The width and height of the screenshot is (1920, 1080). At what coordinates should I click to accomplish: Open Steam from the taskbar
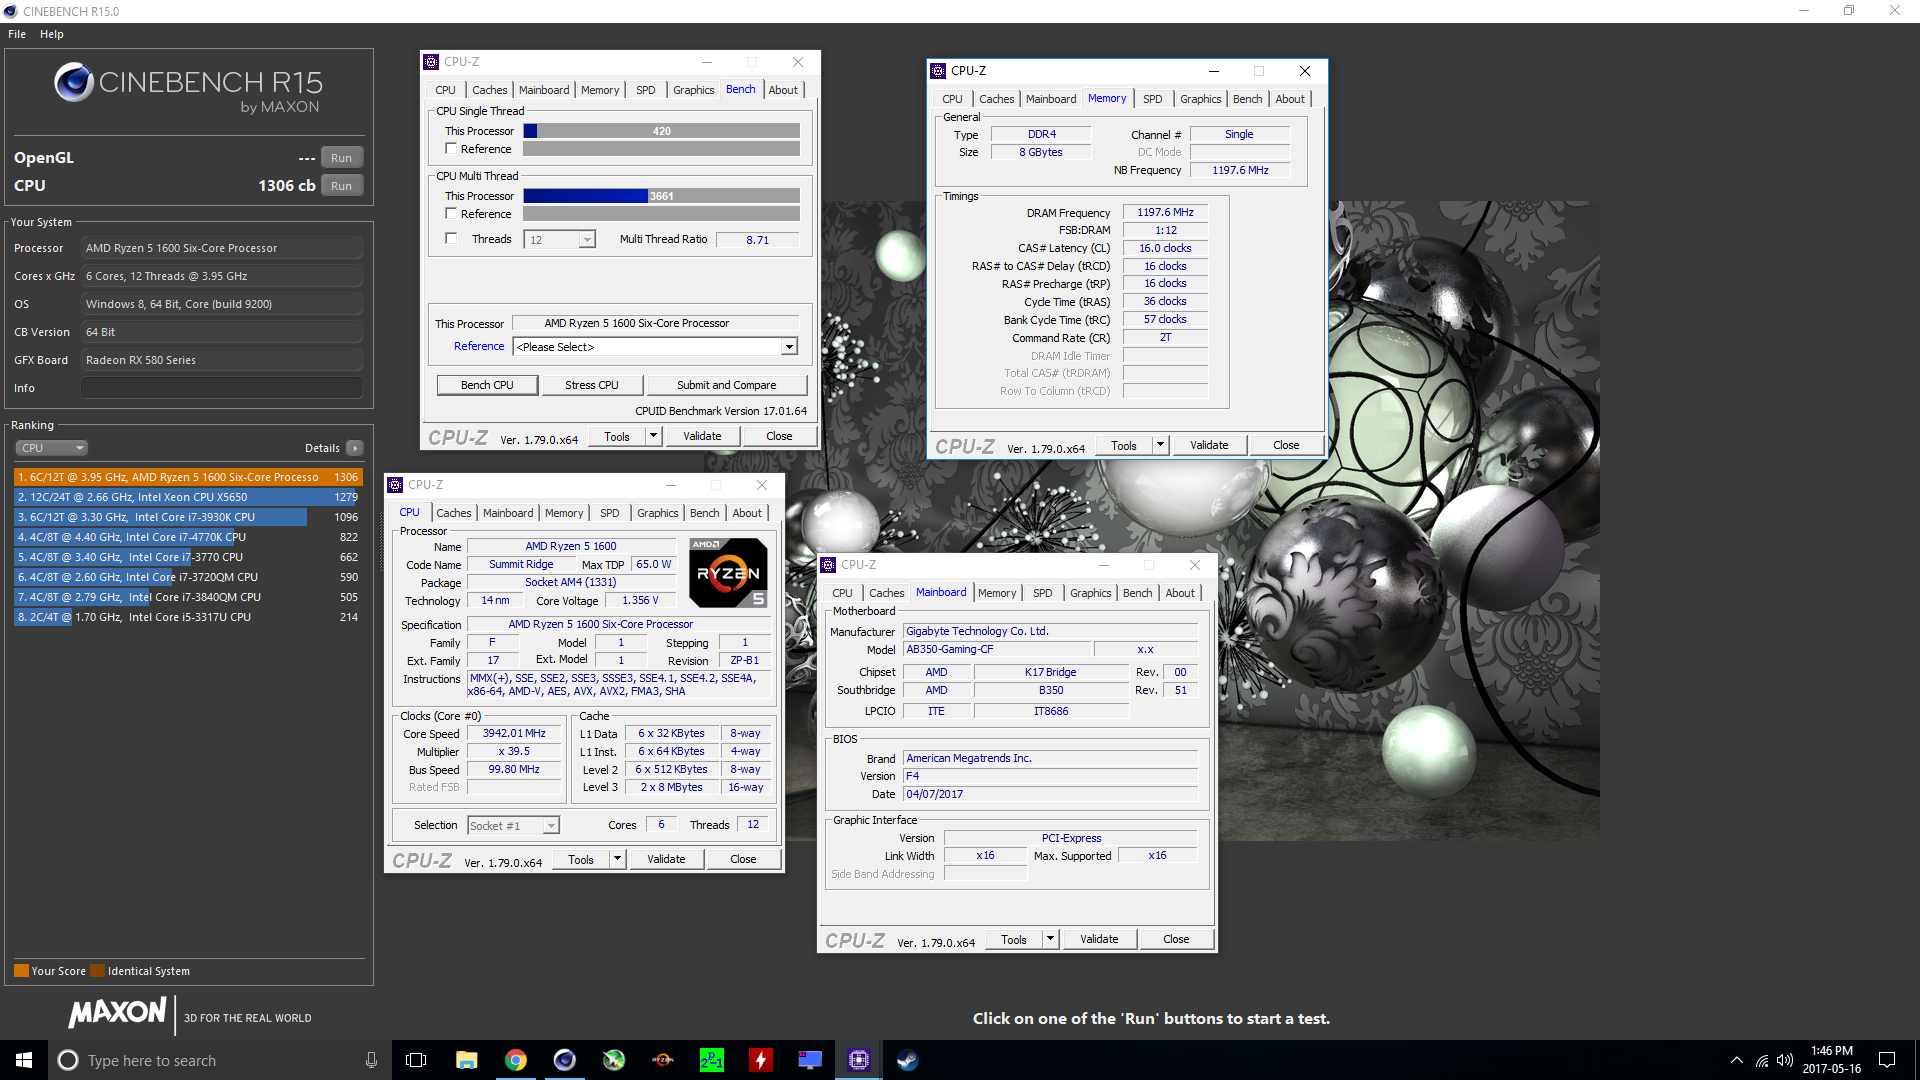click(x=908, y=1060)
